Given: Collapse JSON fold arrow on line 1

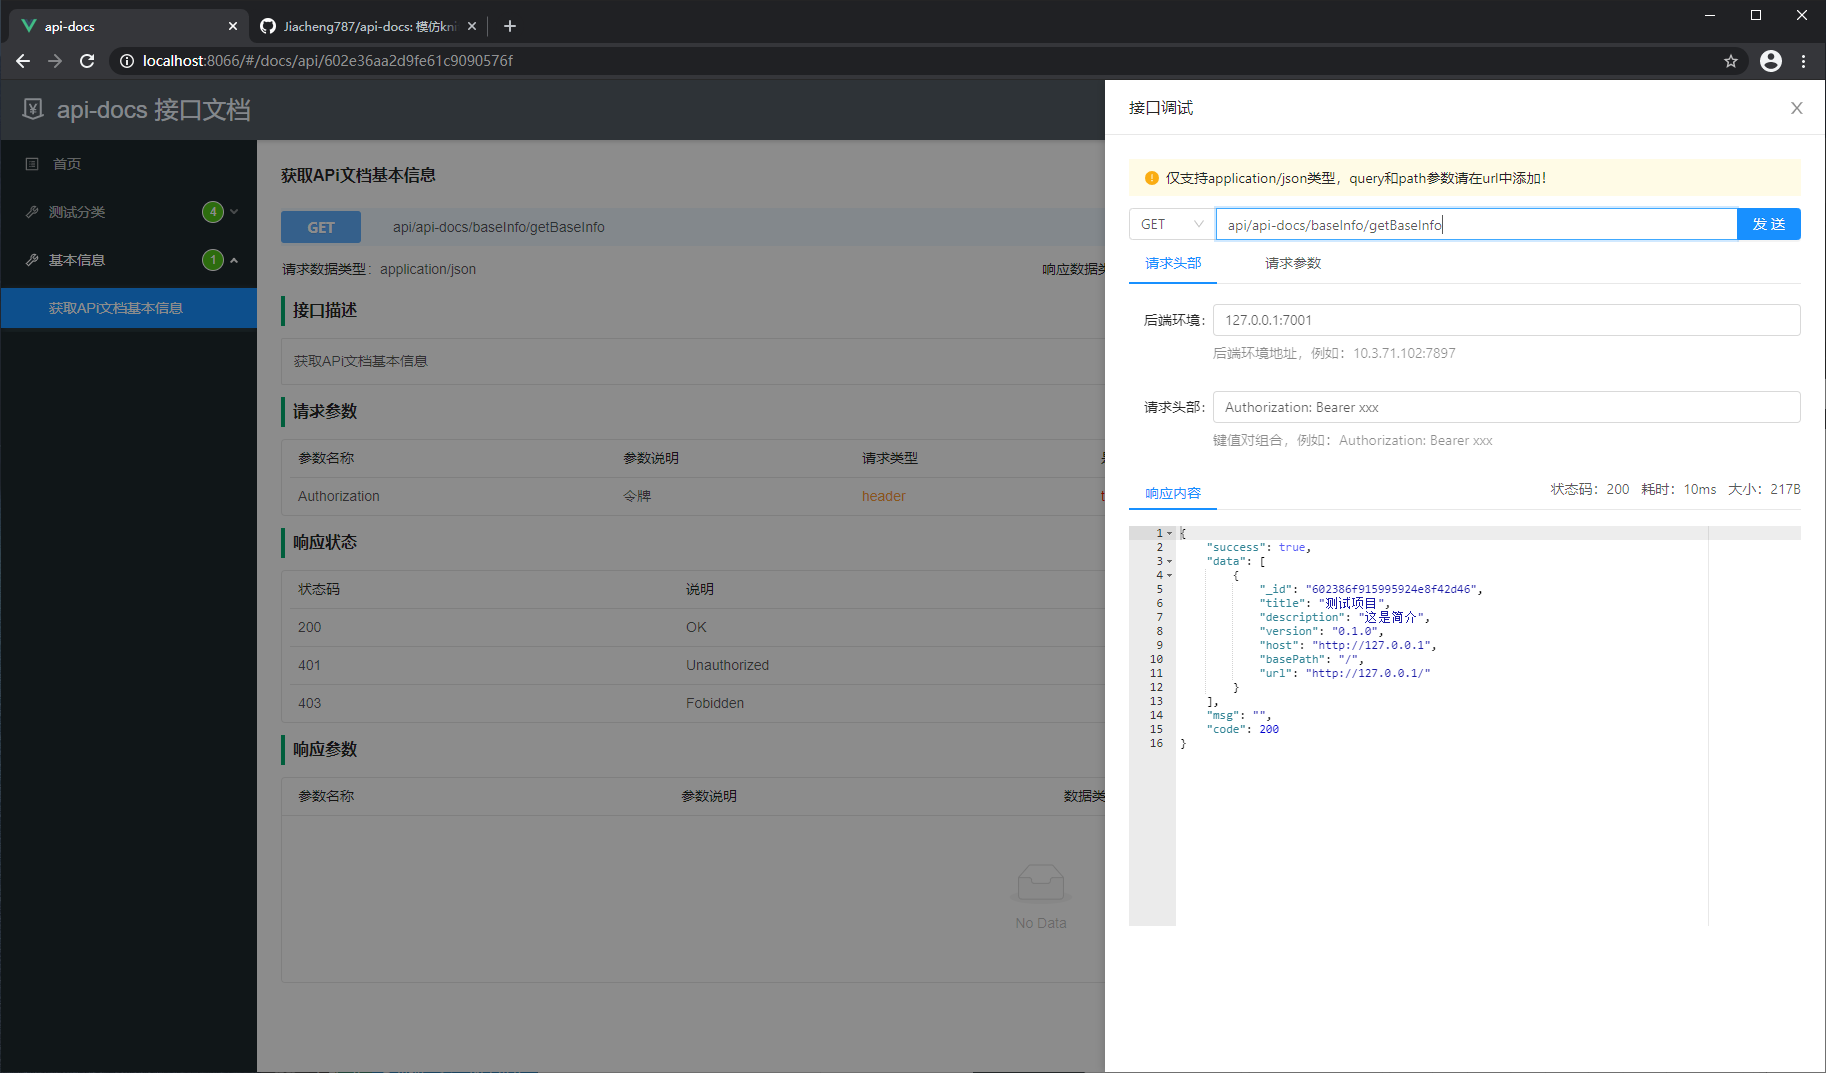Looking at the screenshot, I should tap(1170, 533).
